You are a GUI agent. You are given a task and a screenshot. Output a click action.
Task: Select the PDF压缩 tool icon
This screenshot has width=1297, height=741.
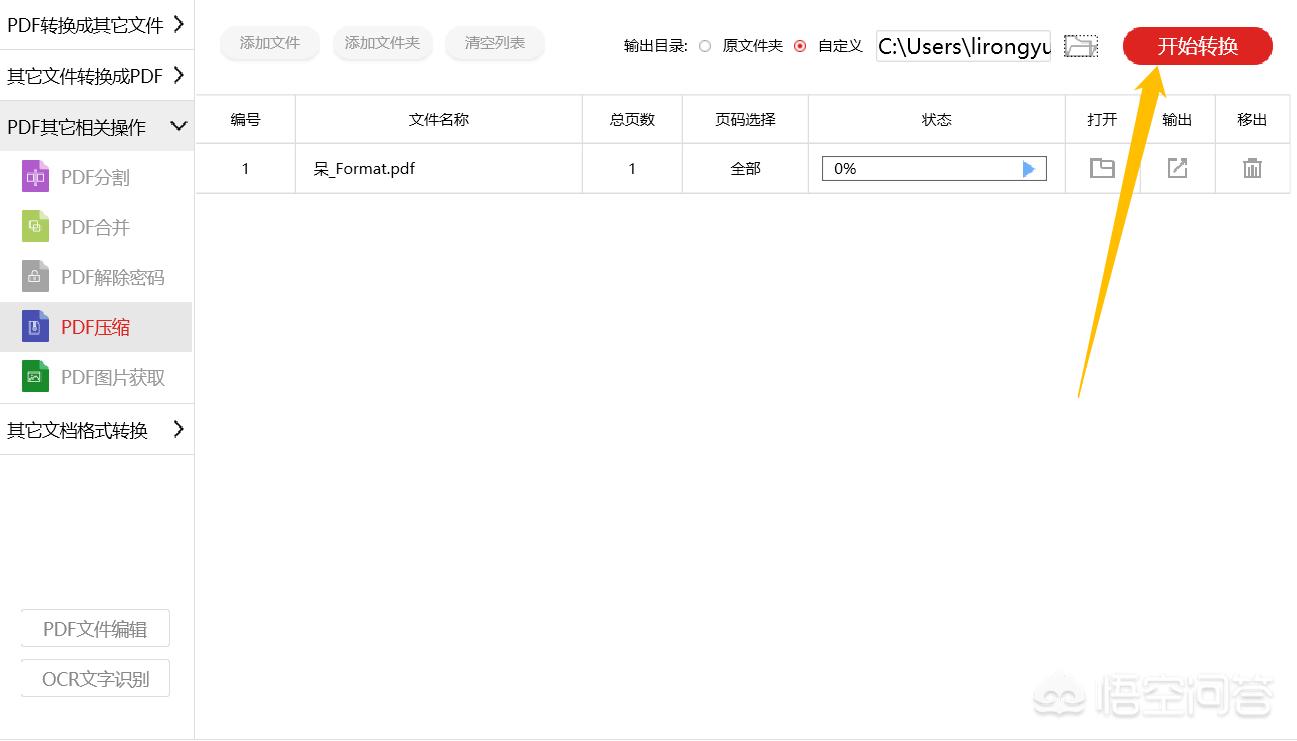pyautogui.click(x=36, y=326)
